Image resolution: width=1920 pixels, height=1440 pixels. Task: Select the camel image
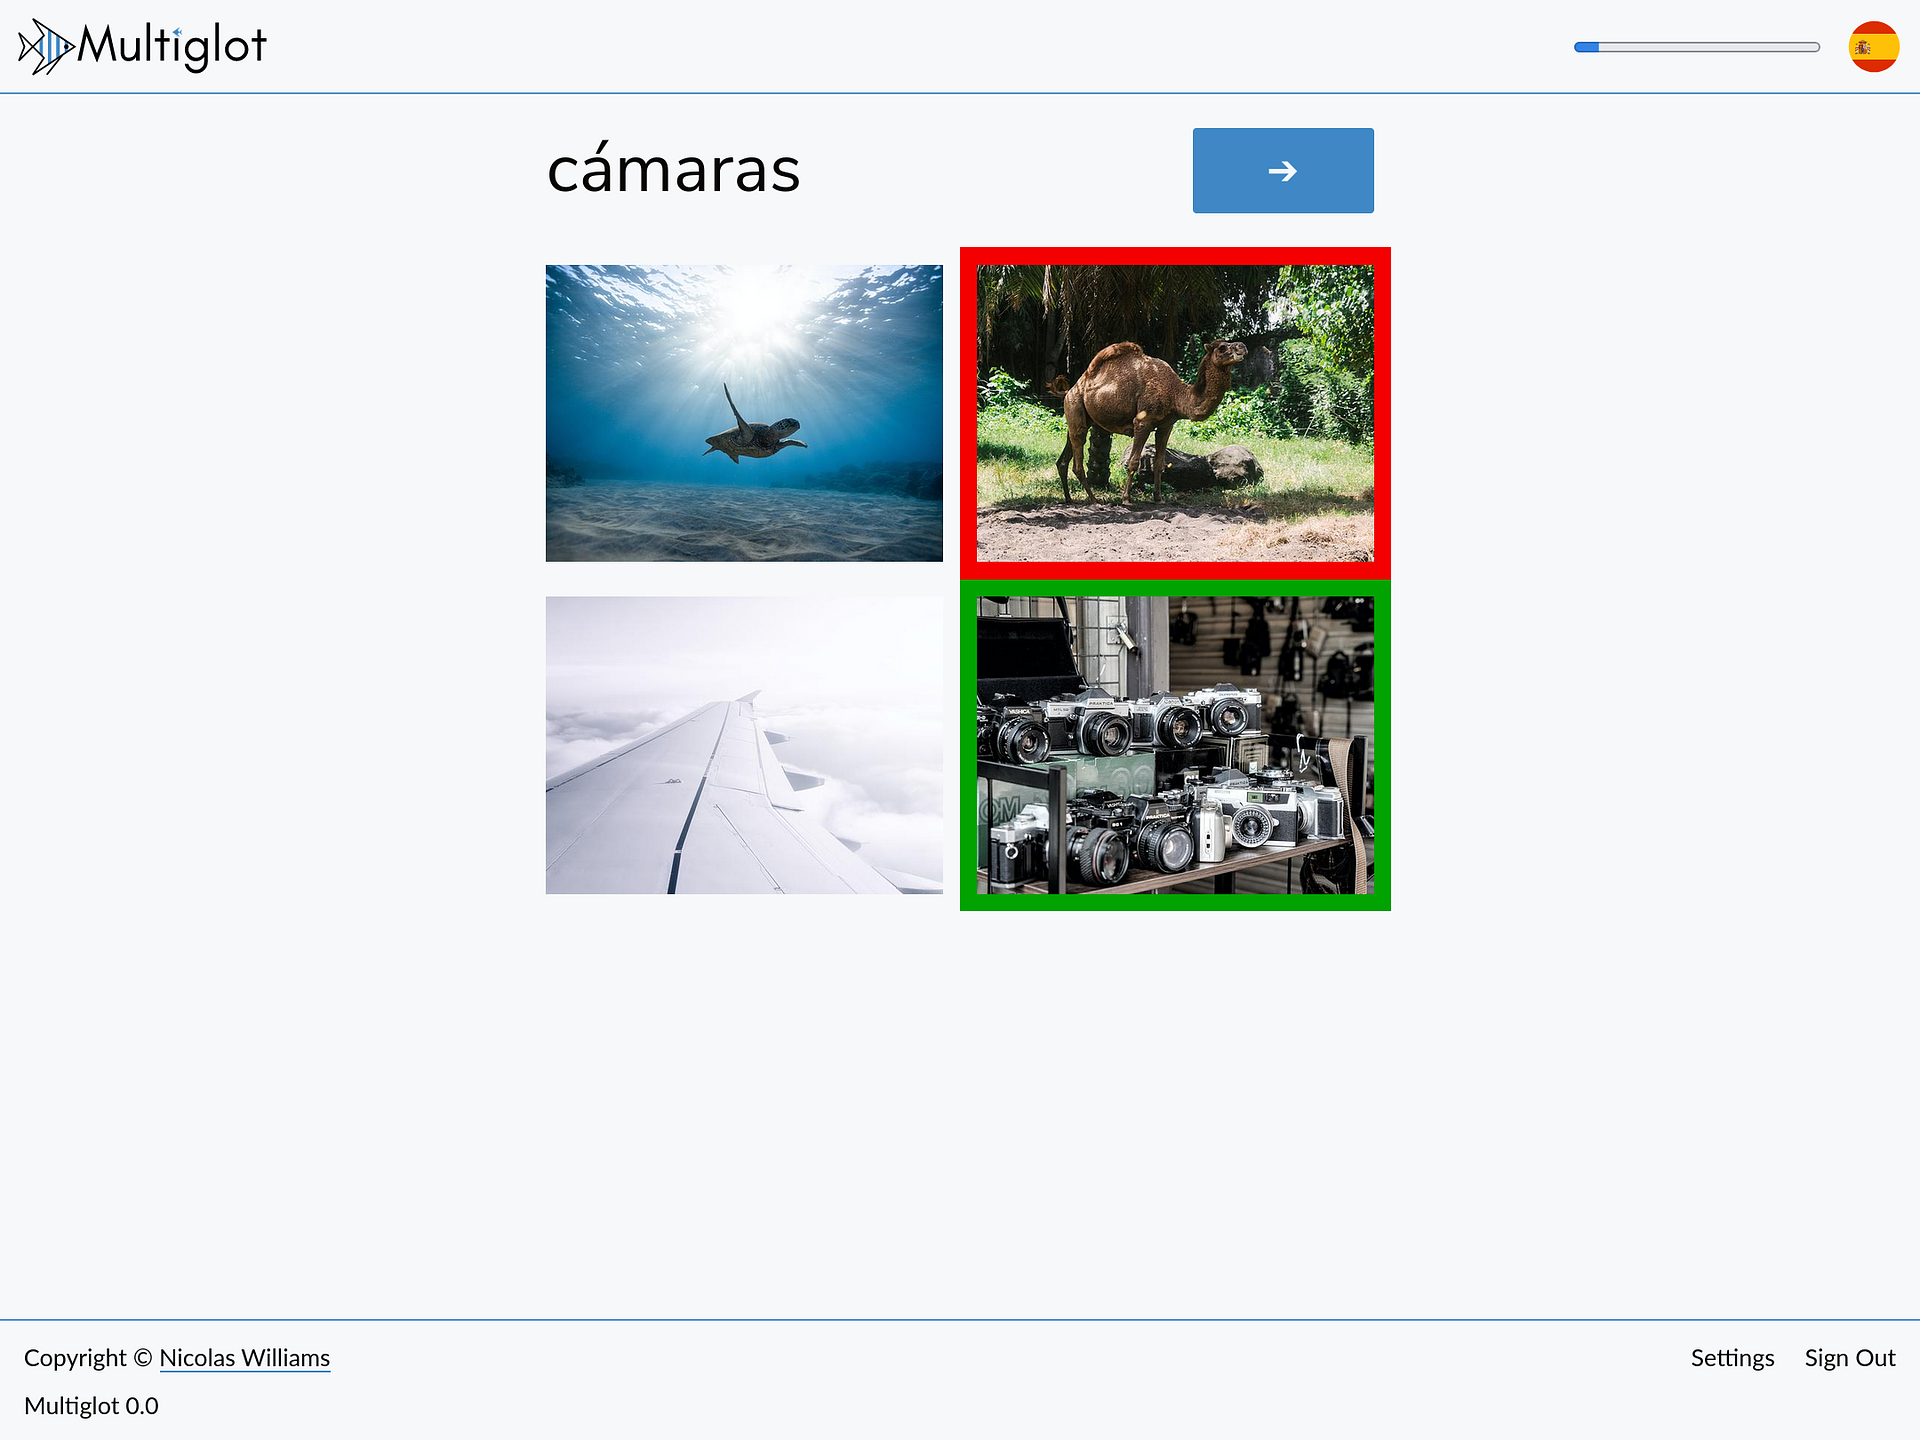(x=1175, y=413)
